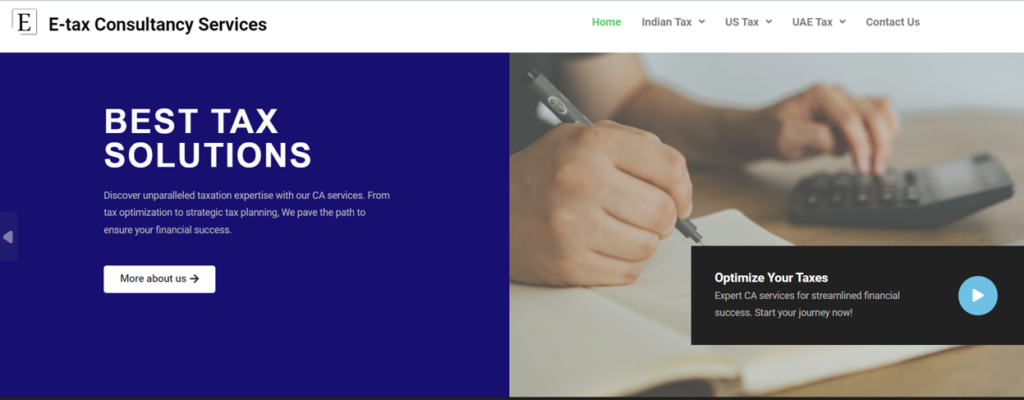Image resolution: width=1024 pixels, height=400 pixels.
Task: Expand the chevron beside Indian Tax
Action: tap(701, 22)
